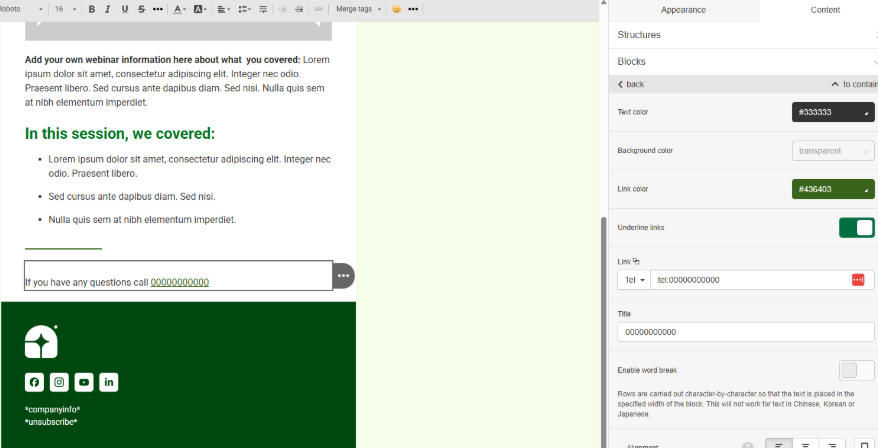Image resolution: width=878 pixels, height=448 pixels.
Task: Underline the selected text
Action: coord(125,9)
